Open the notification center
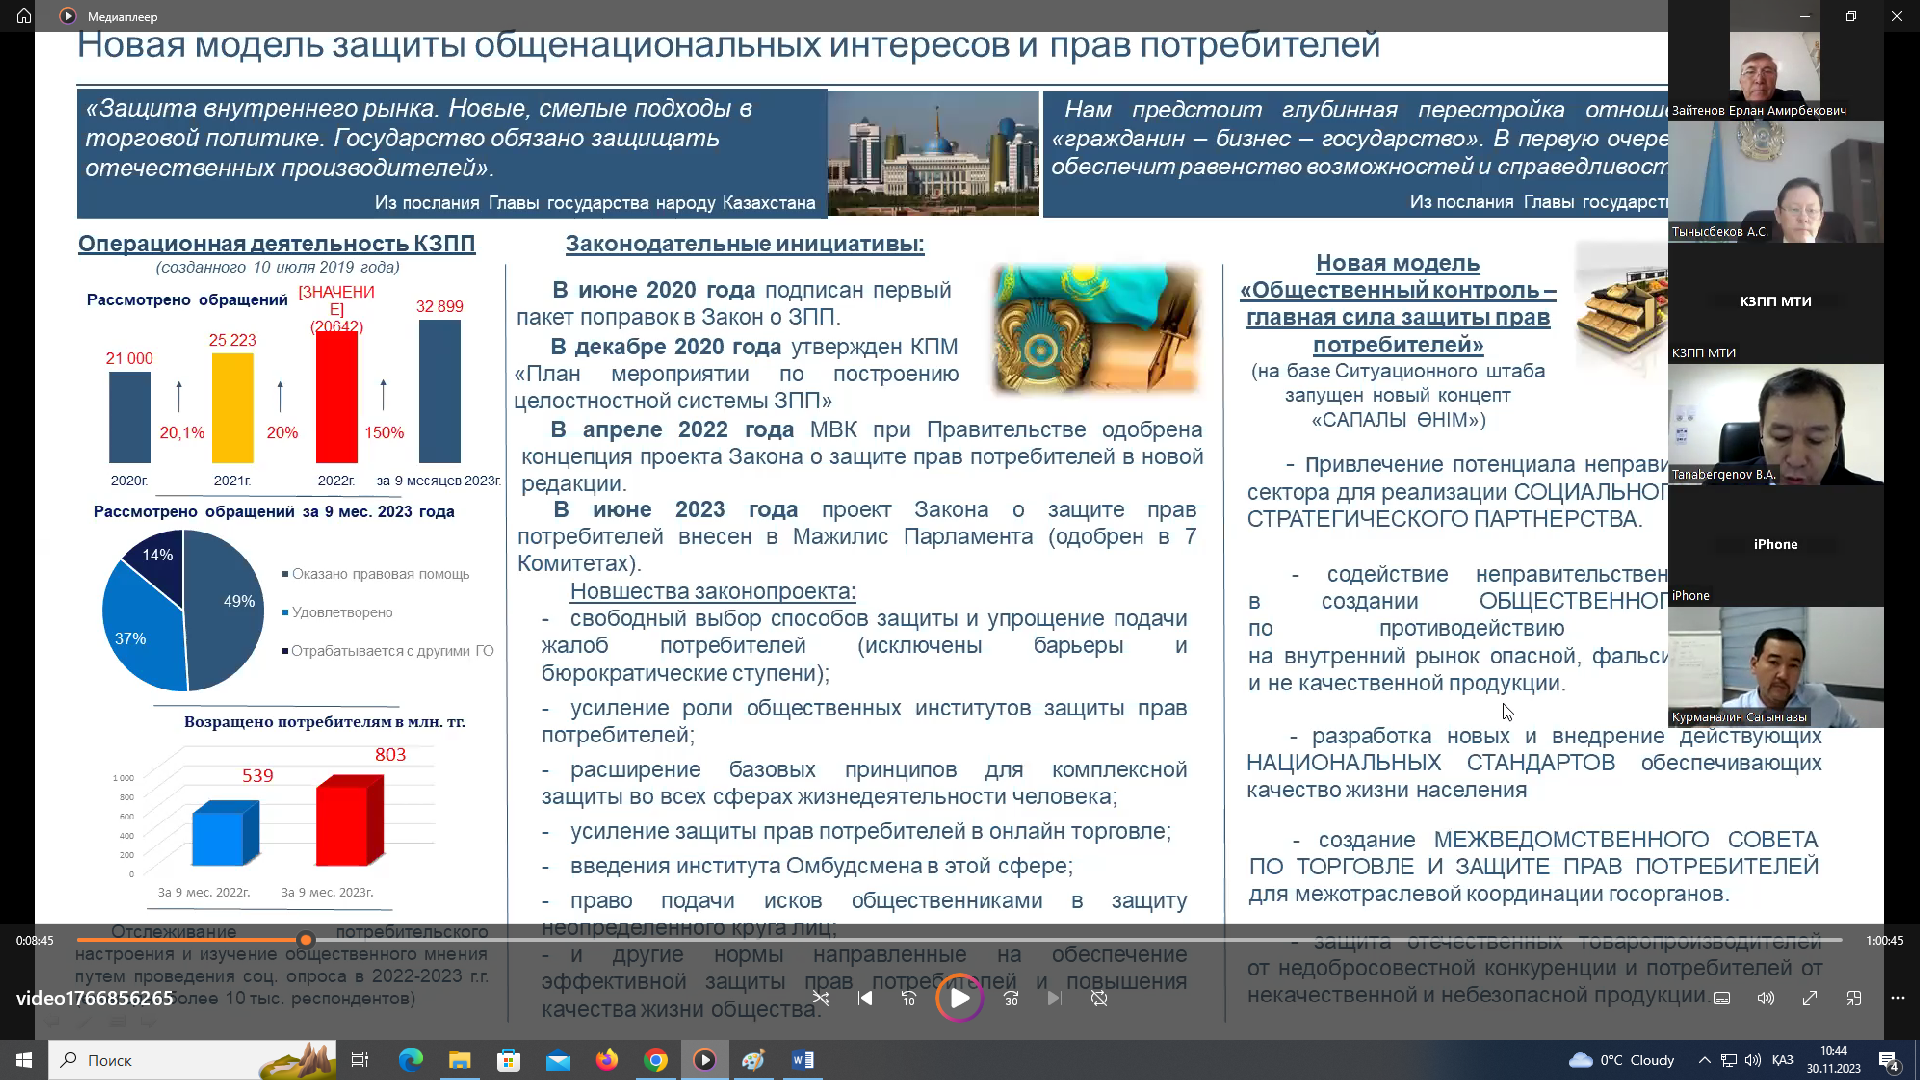Image resolution: width=1920 pixels, height=1080 pixels. click(x=1889, y=1060)
